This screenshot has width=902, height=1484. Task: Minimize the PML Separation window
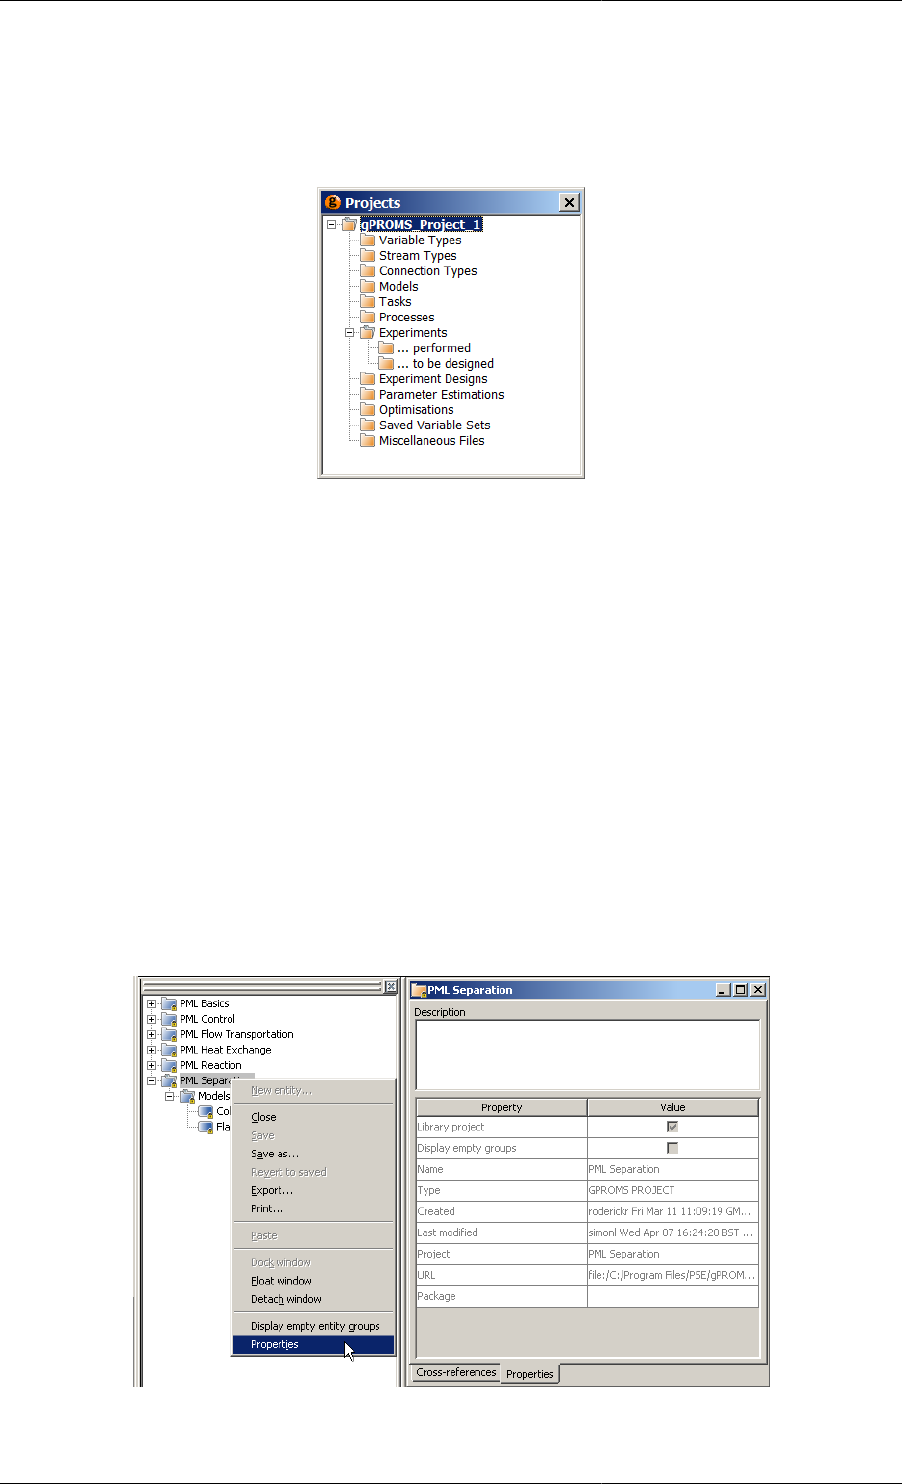(724, 990)
